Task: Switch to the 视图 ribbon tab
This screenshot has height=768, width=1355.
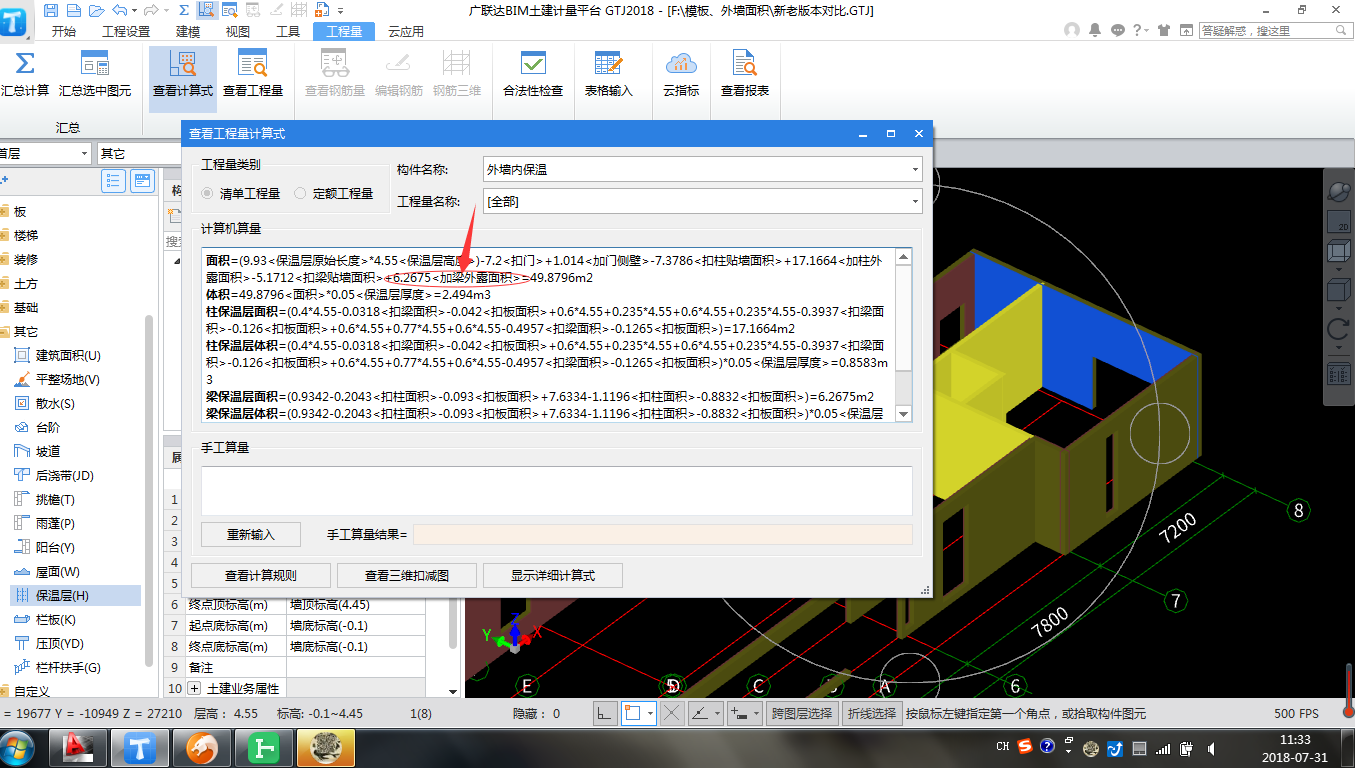Action: point(238,31)
